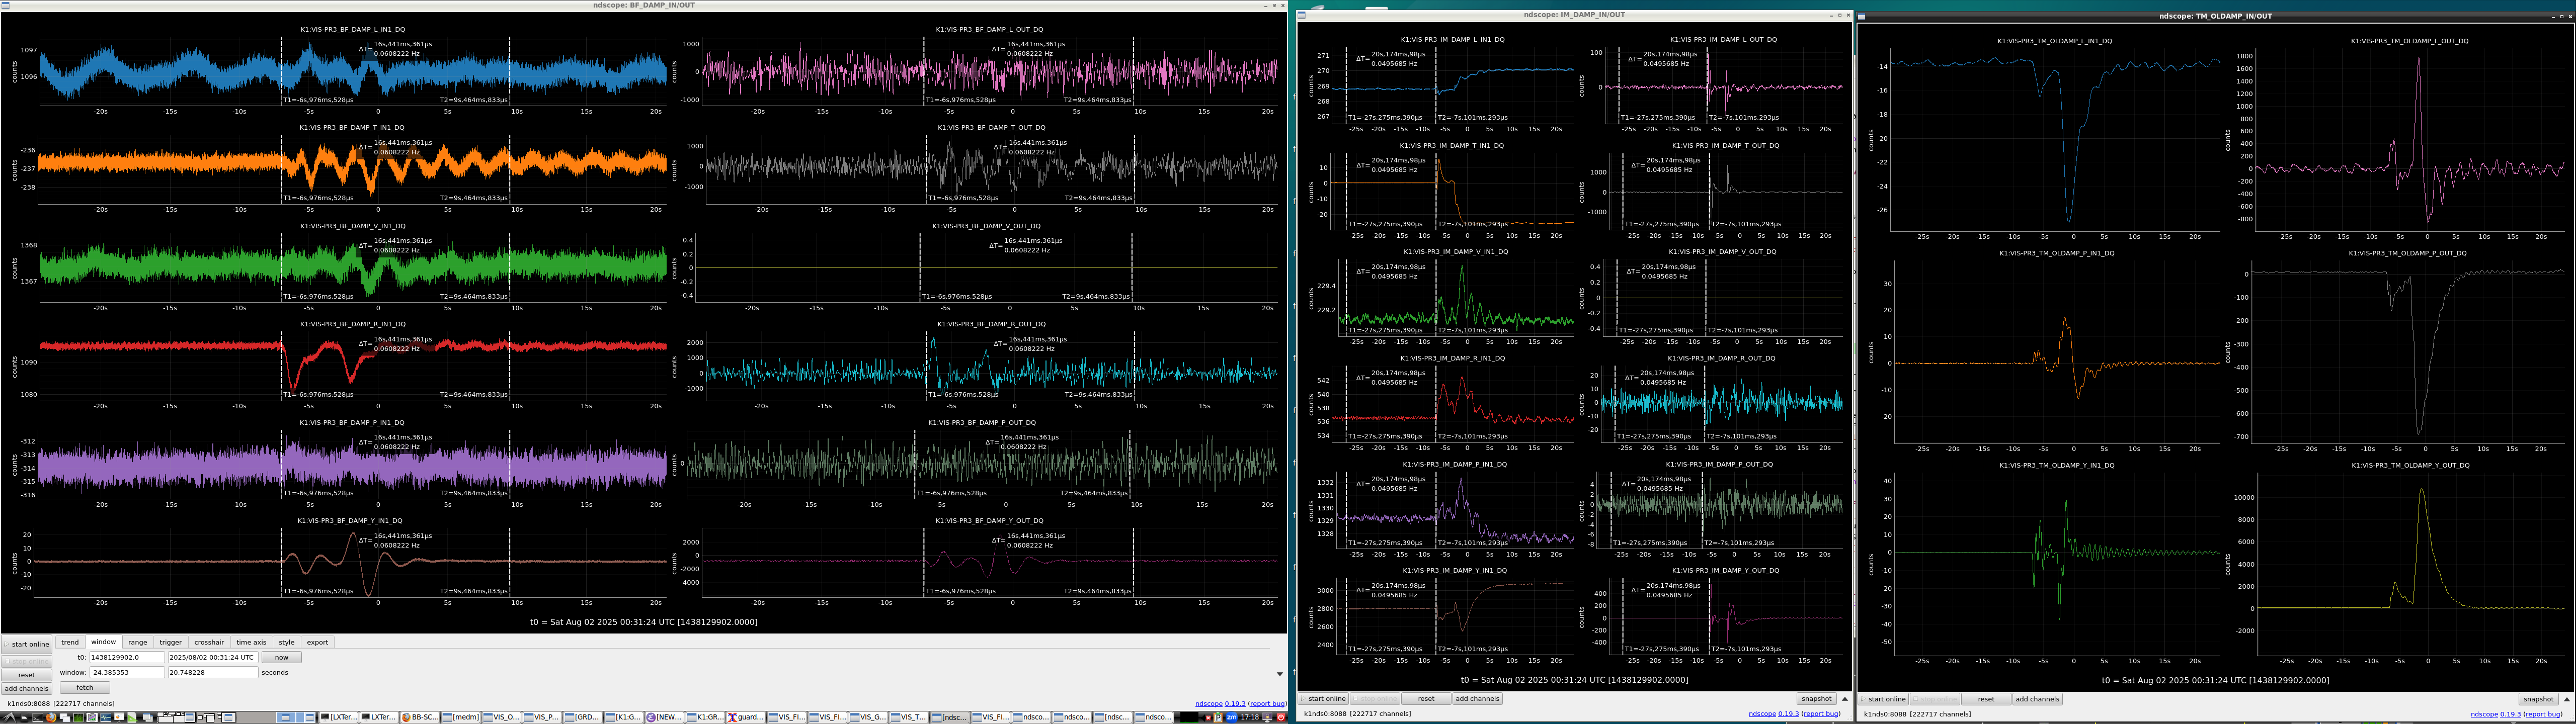
Task: Click report bug link in BF_DAMP window
Action: tap(1267, 704)
